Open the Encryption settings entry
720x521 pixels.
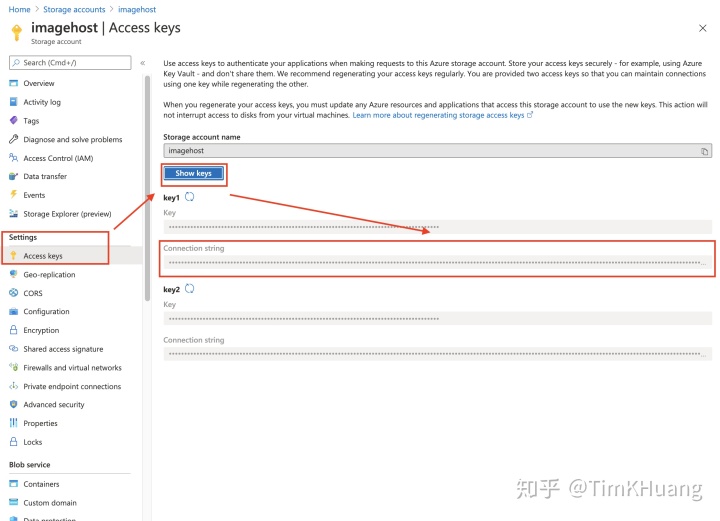41,330
